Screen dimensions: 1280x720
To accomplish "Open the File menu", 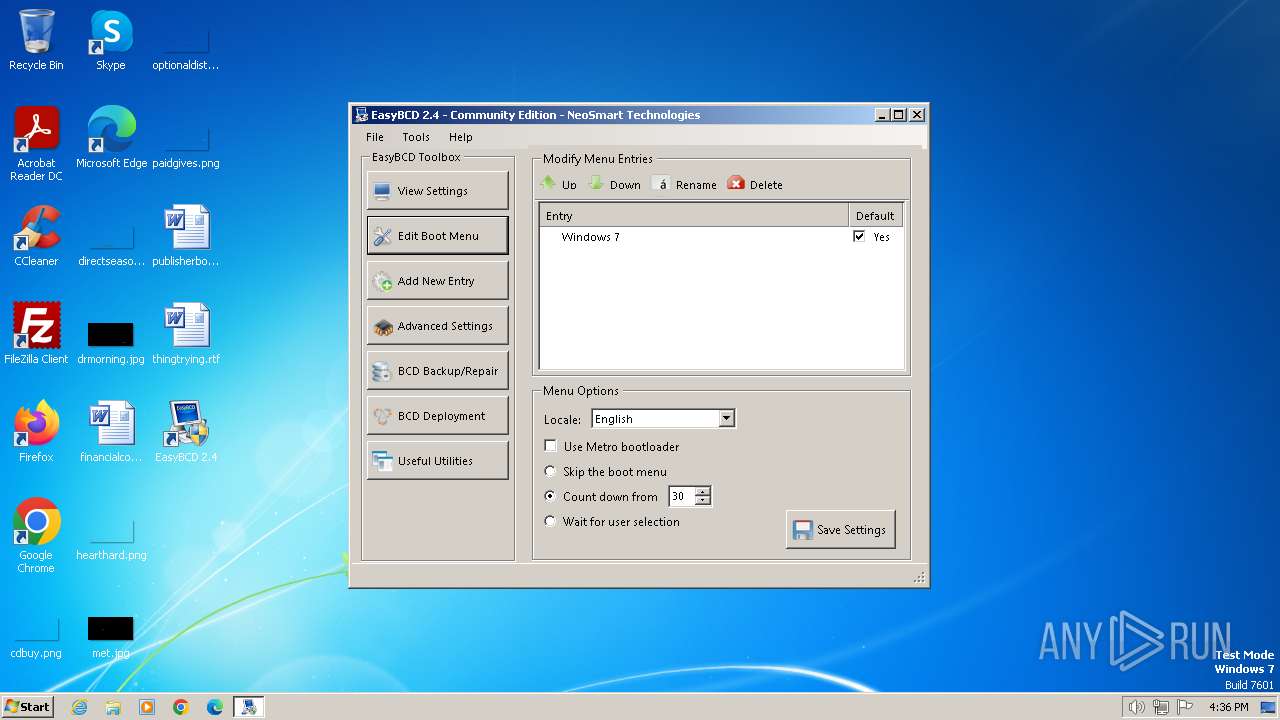I will coord(375,137).
